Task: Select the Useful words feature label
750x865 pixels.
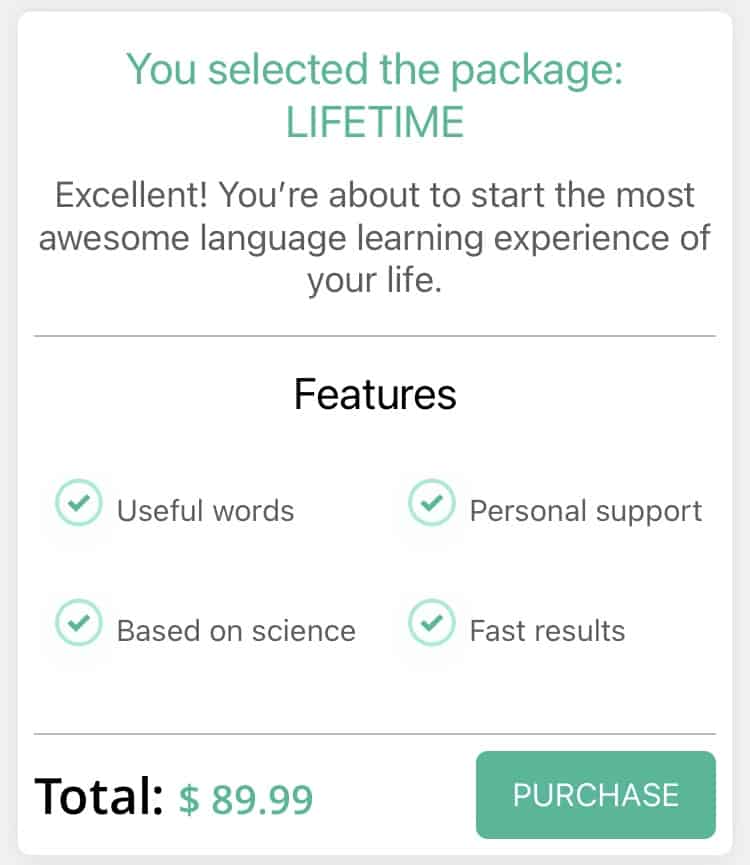Action: [205, 511]
